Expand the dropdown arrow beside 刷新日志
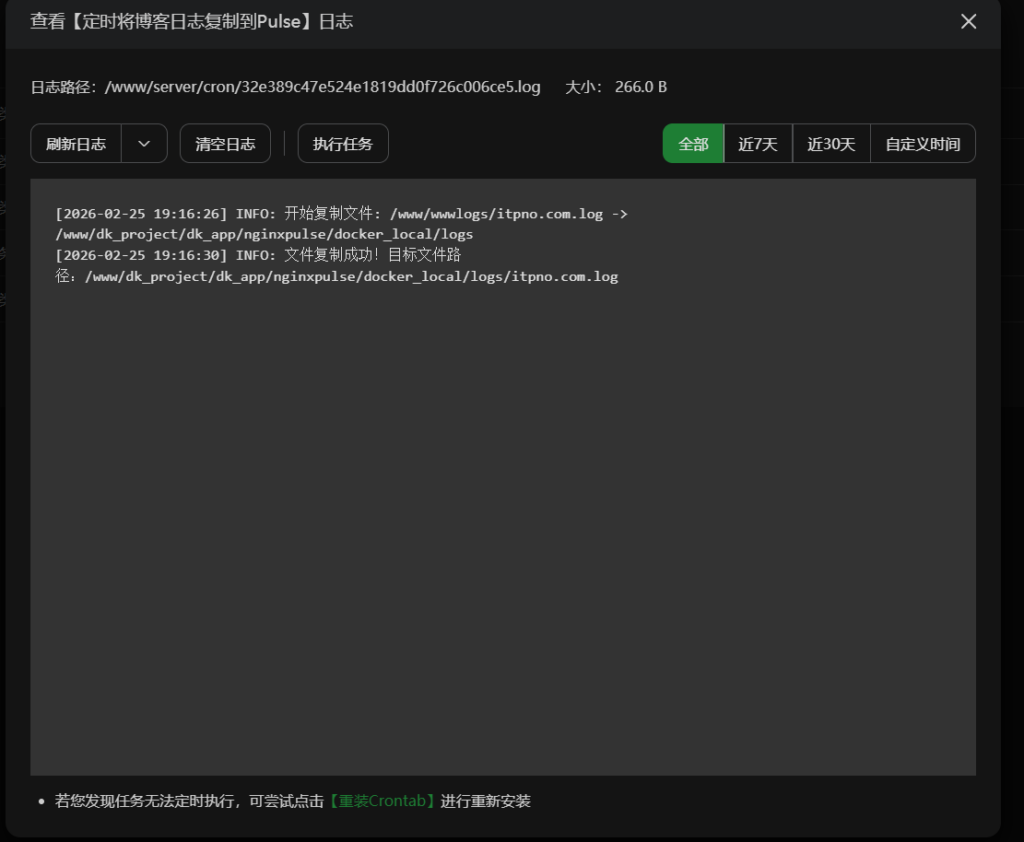The height and width of the screenshot is (842, 1024). click(x=144, y=144)
